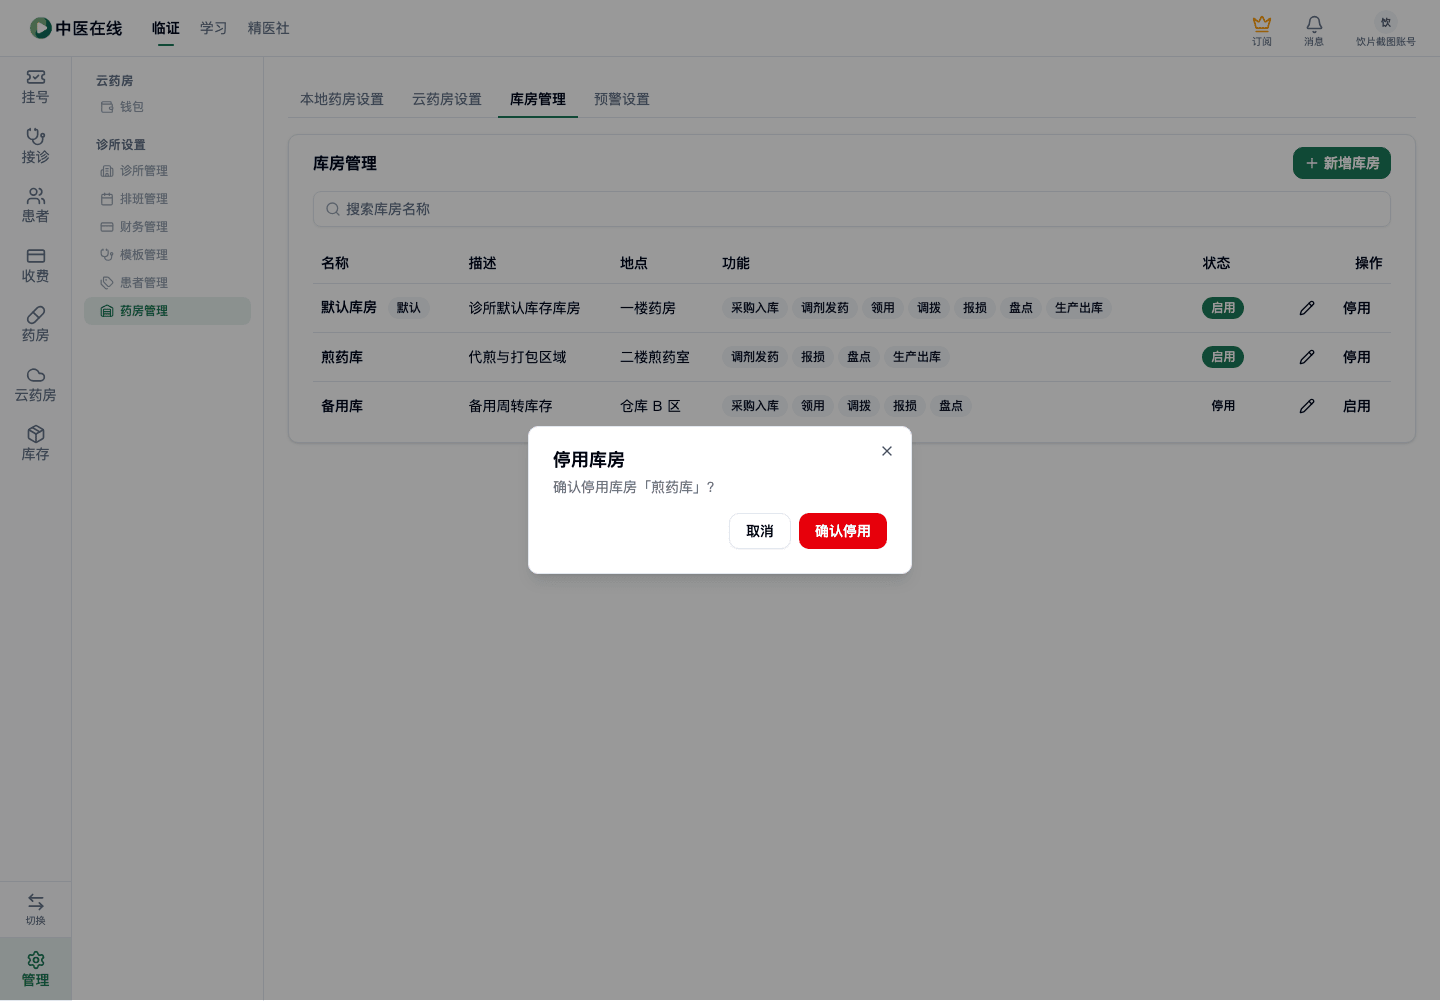The height and width of the screenshot is (1001, 1440).
Task: Click the 功能 column header
Action: pyautogui.click(x=736, y=263)
